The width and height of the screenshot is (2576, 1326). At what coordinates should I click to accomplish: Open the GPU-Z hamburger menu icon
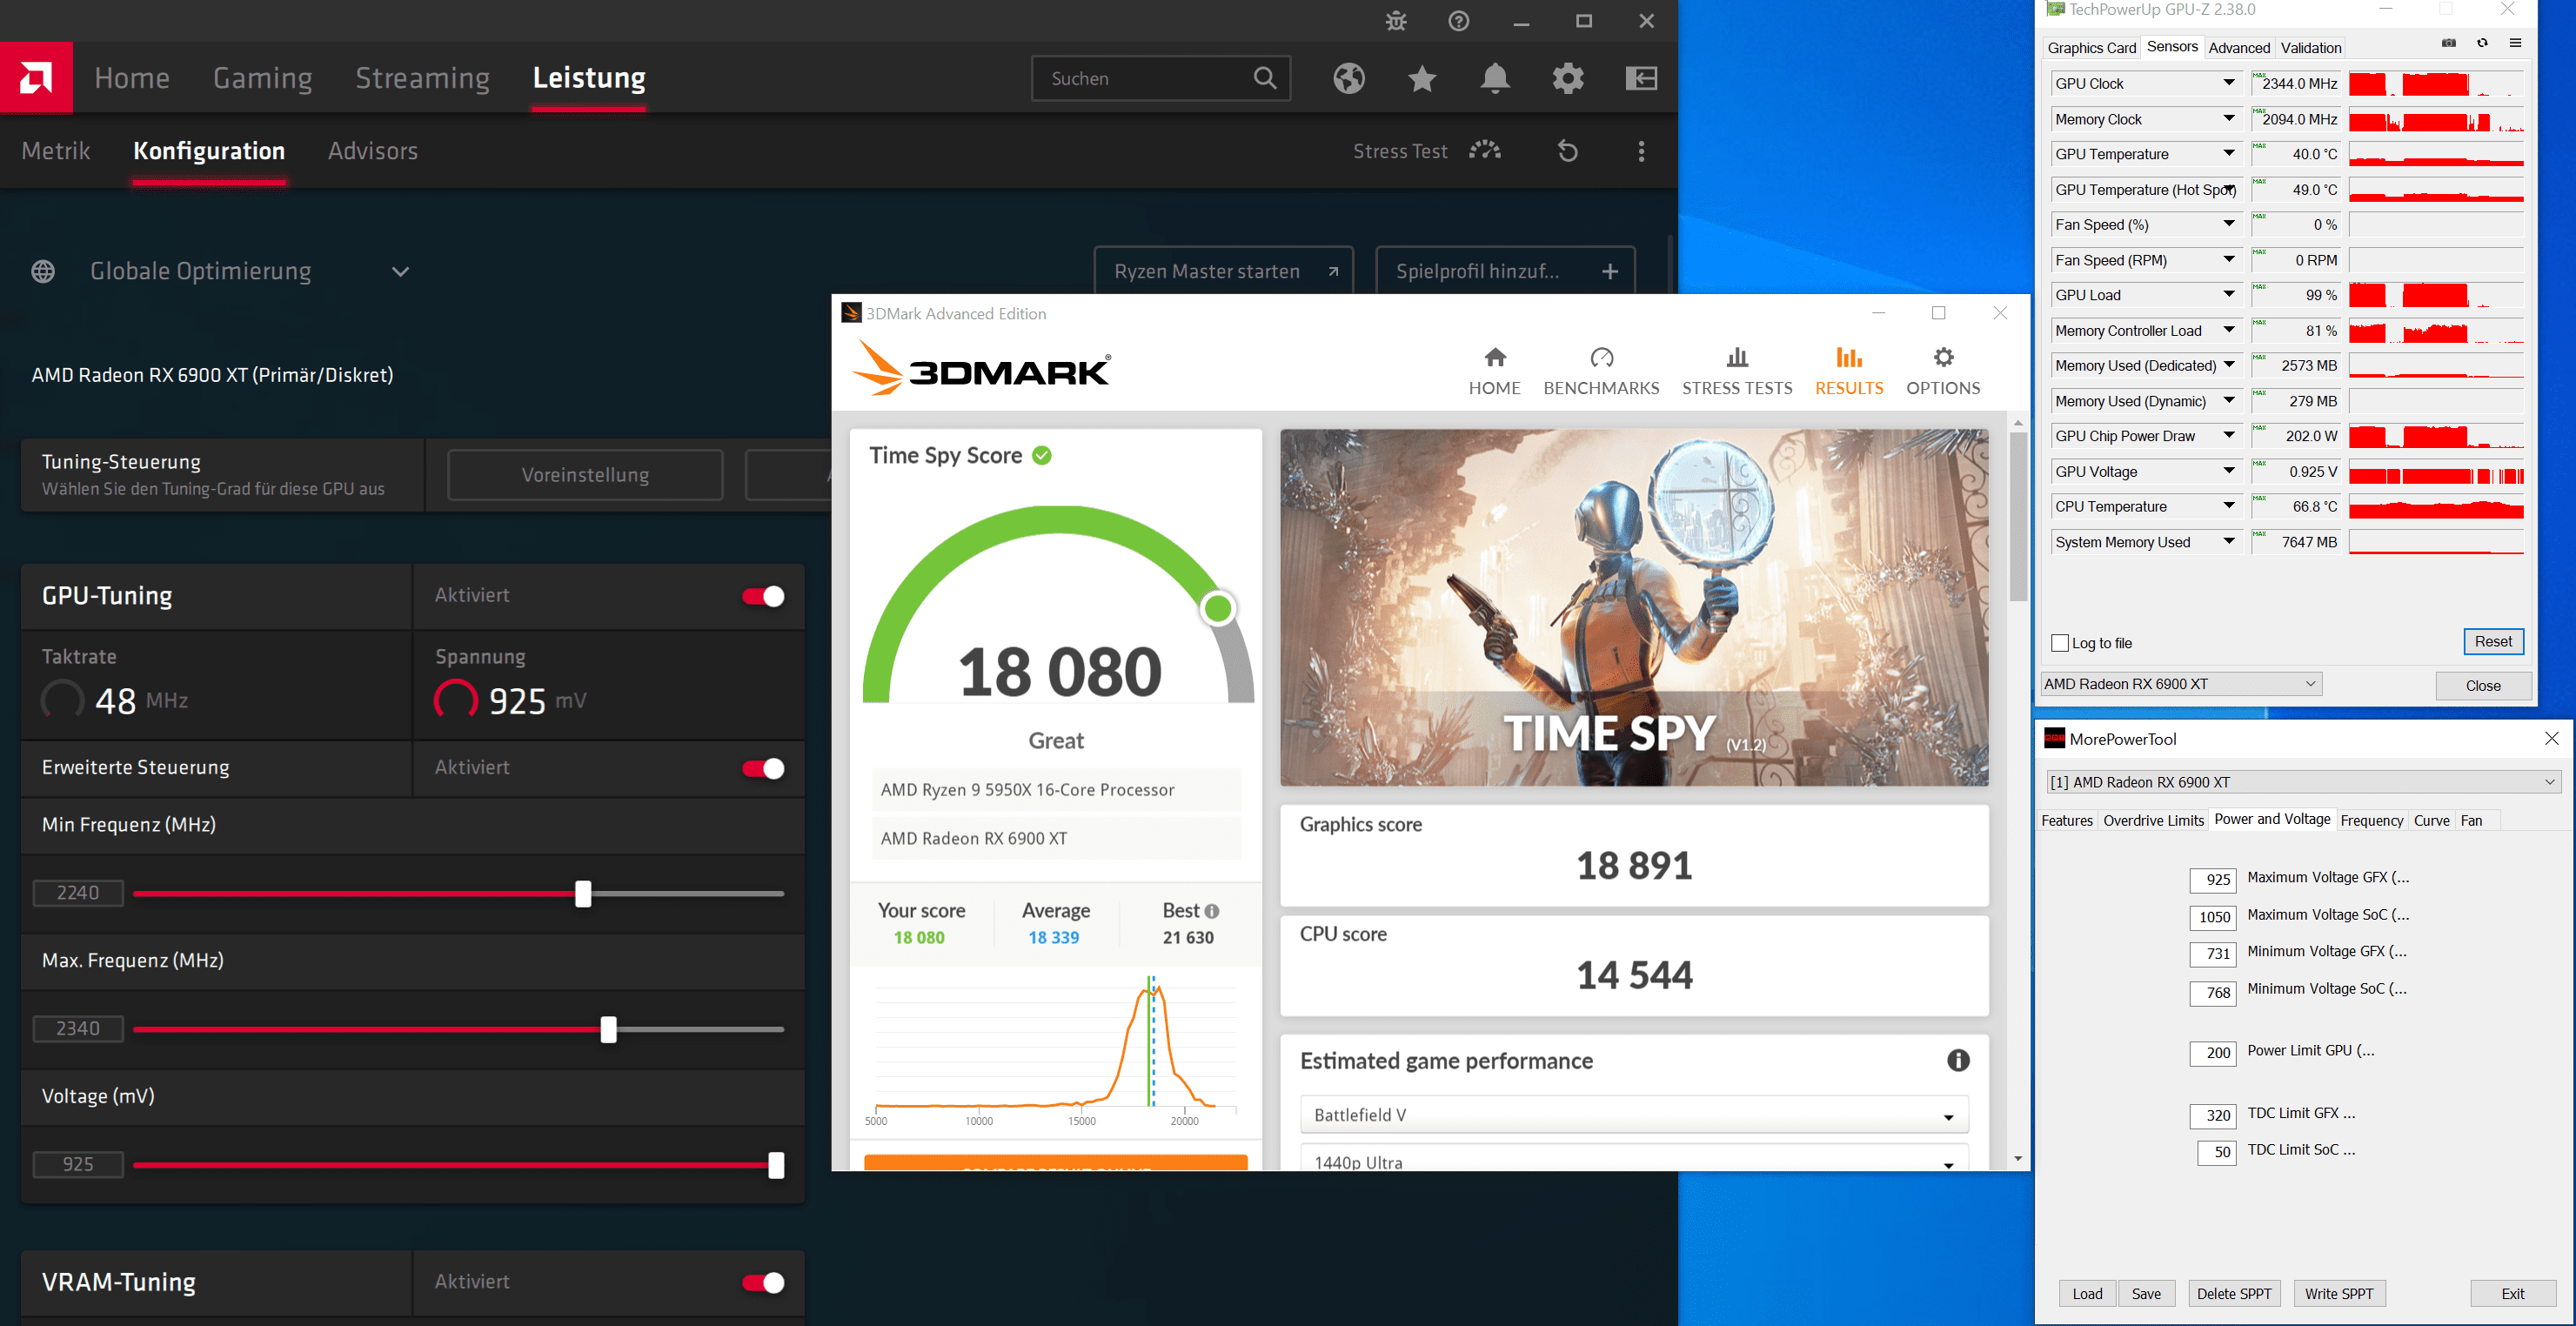[x=2515, y=43]
